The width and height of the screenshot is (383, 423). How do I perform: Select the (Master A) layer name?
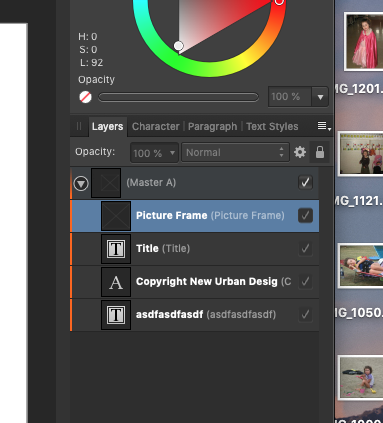(x=151, y=182)
